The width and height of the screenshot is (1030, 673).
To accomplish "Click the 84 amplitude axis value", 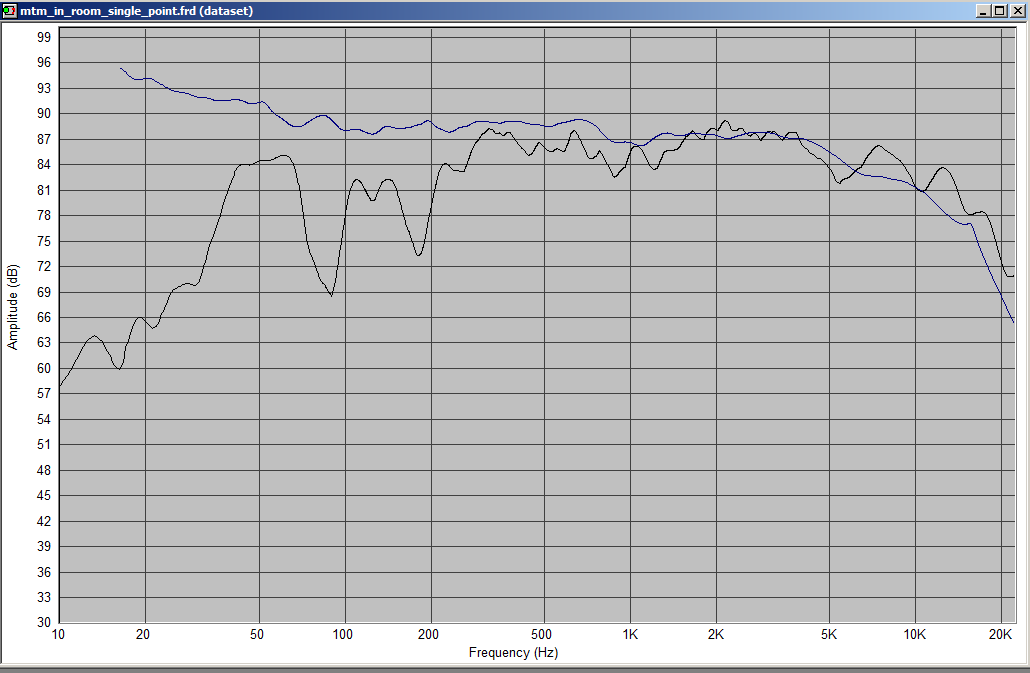I will [x=44, y=165].
